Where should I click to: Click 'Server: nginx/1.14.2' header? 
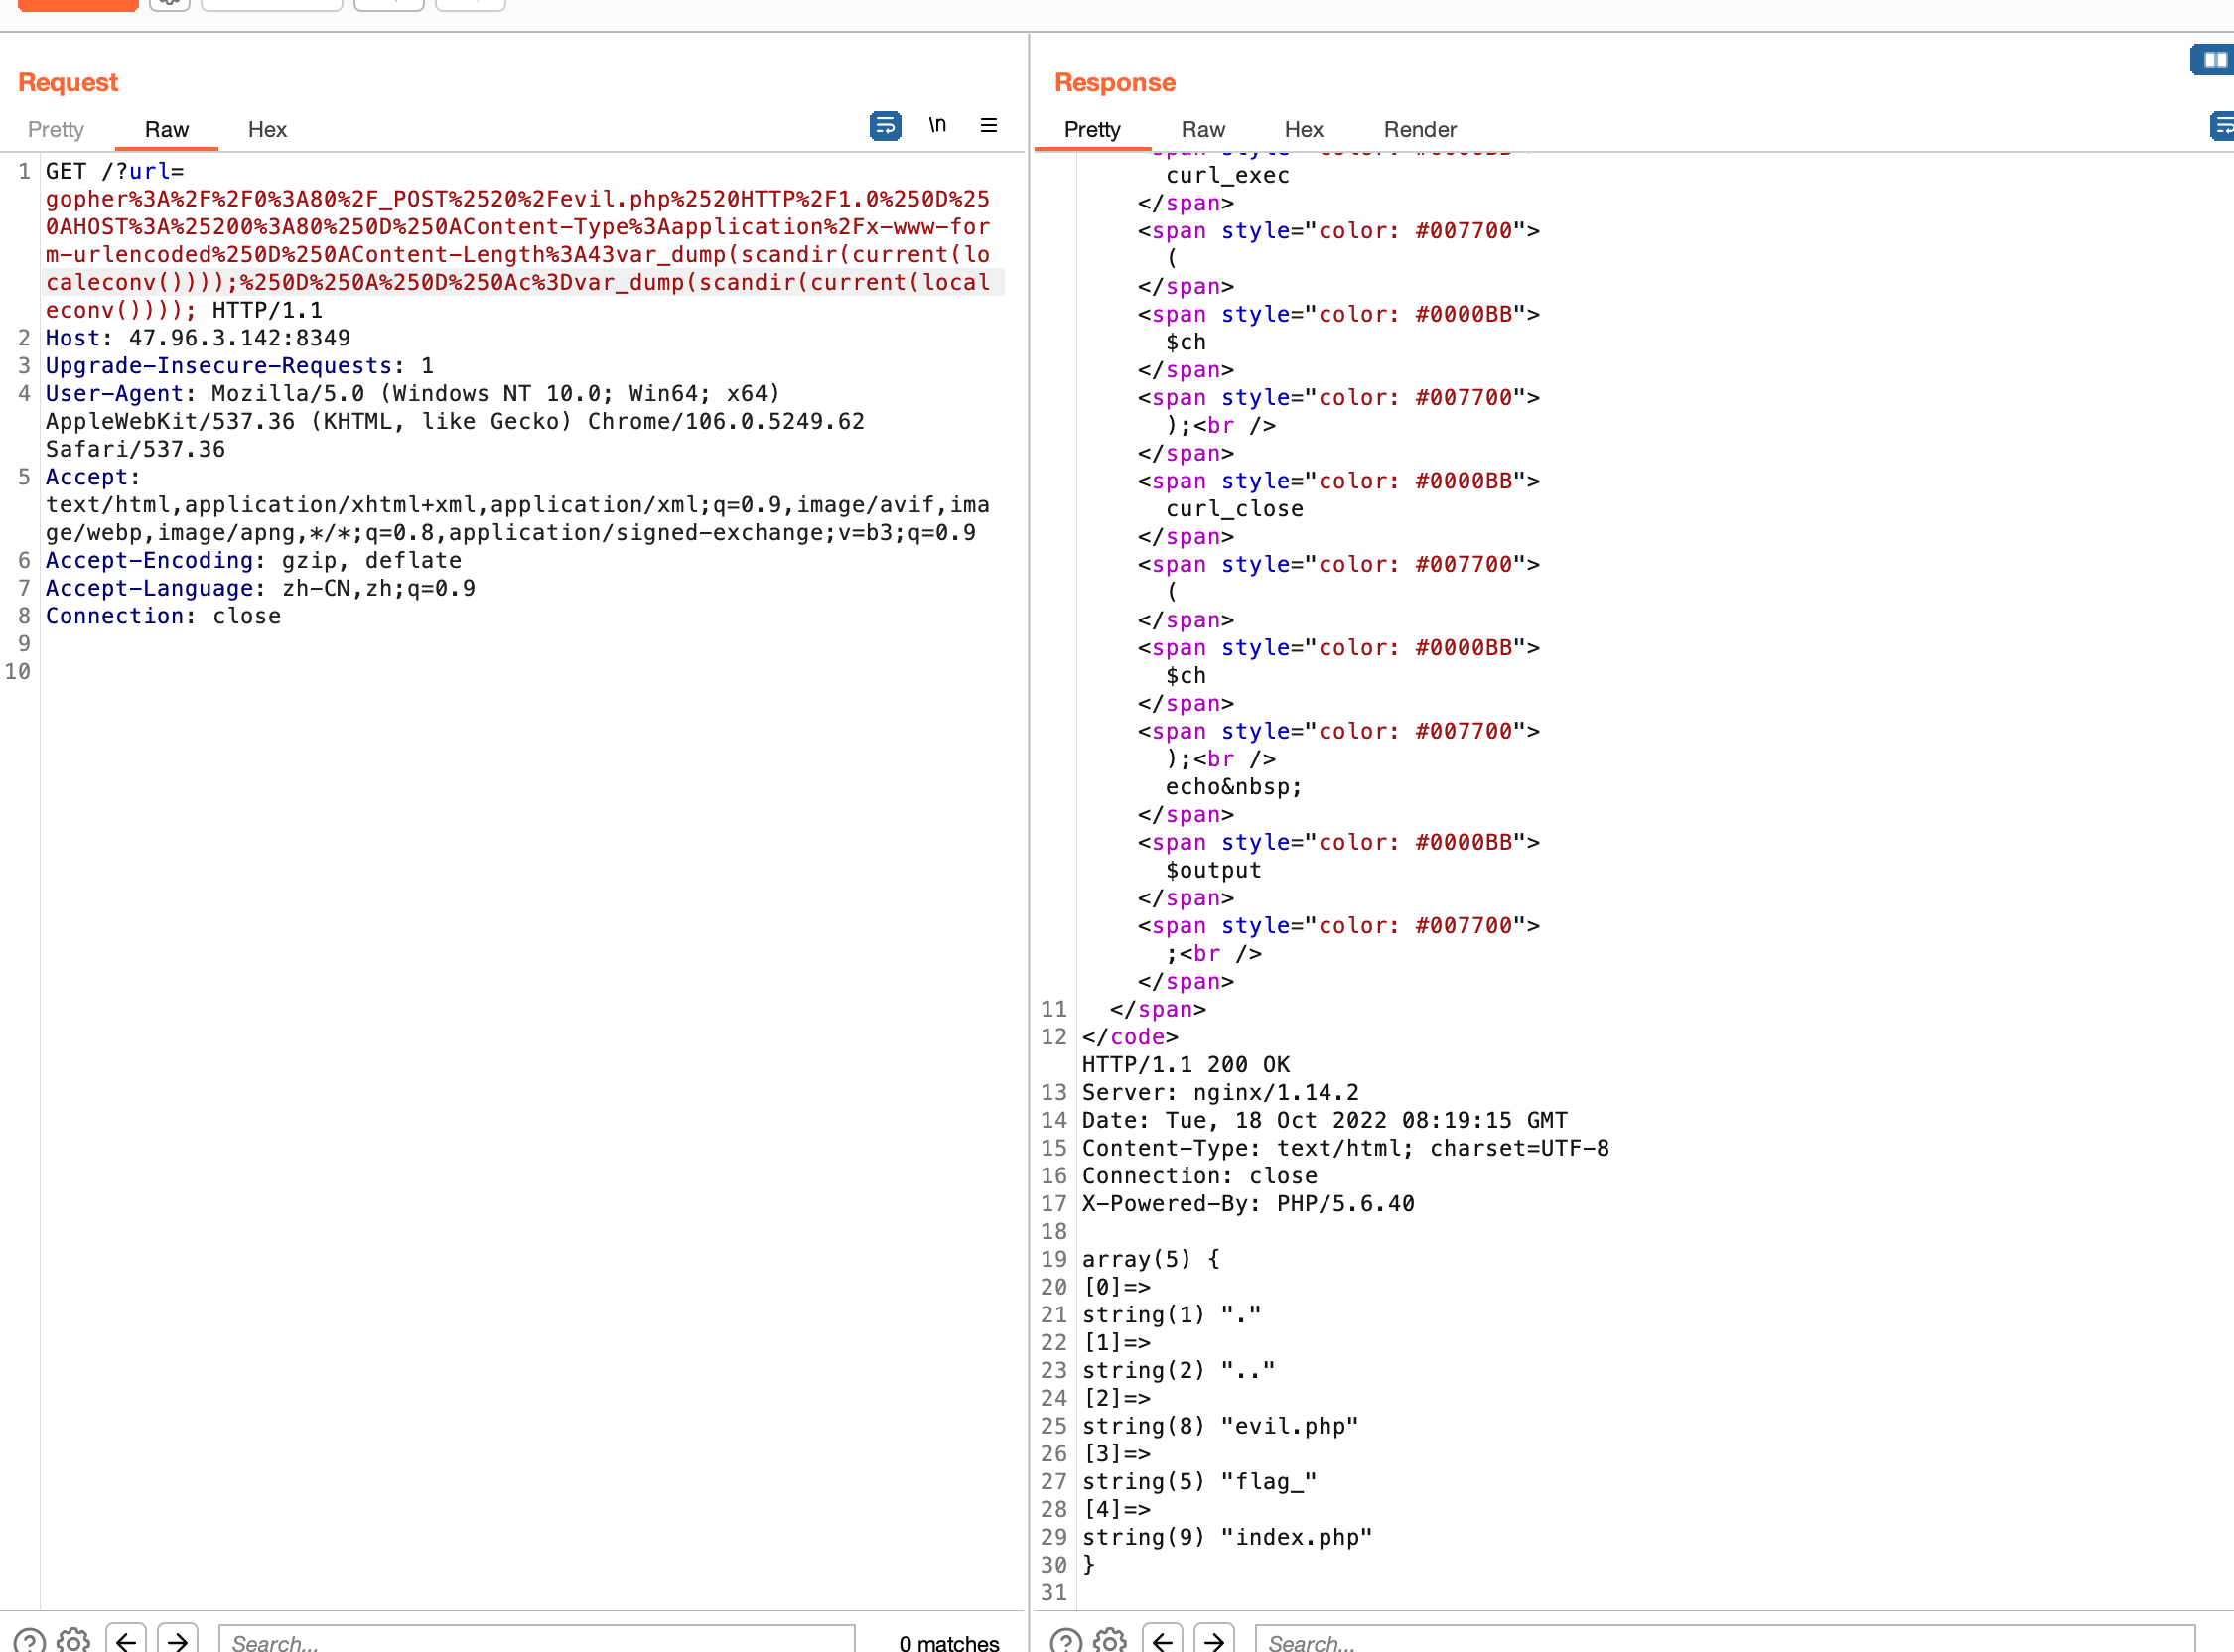tap(1221, 1093)
